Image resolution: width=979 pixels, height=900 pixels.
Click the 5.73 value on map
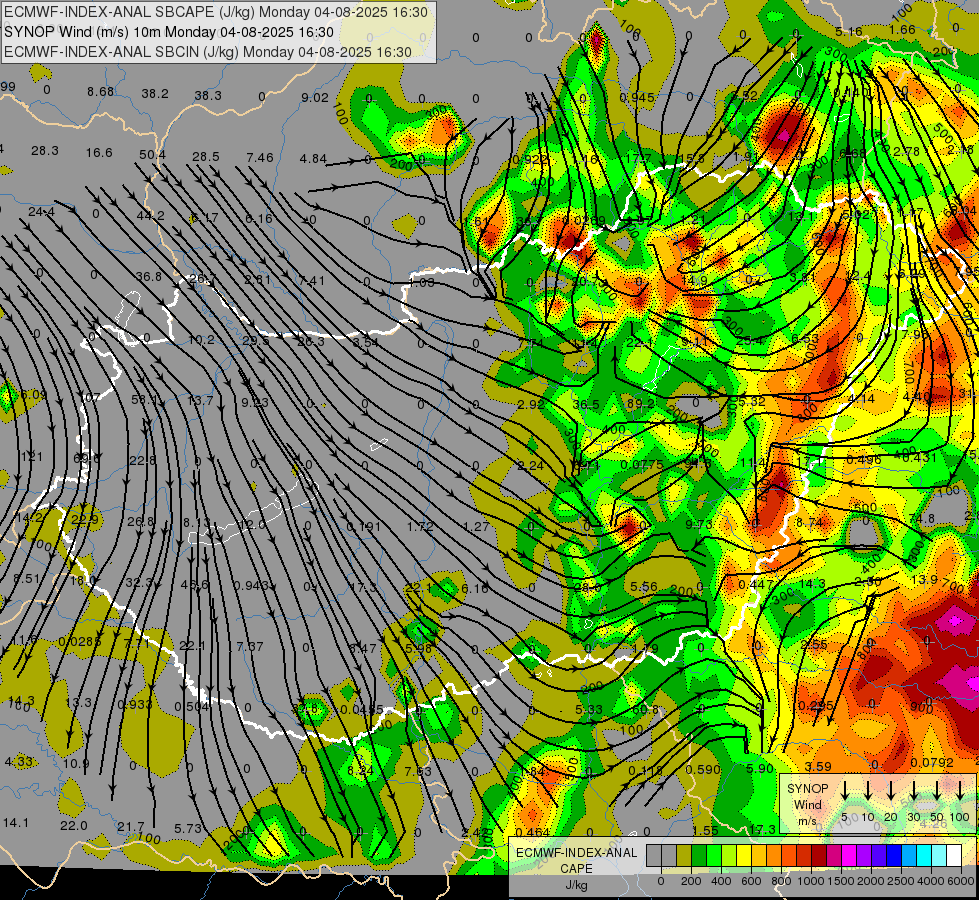(x=188, y=828)
